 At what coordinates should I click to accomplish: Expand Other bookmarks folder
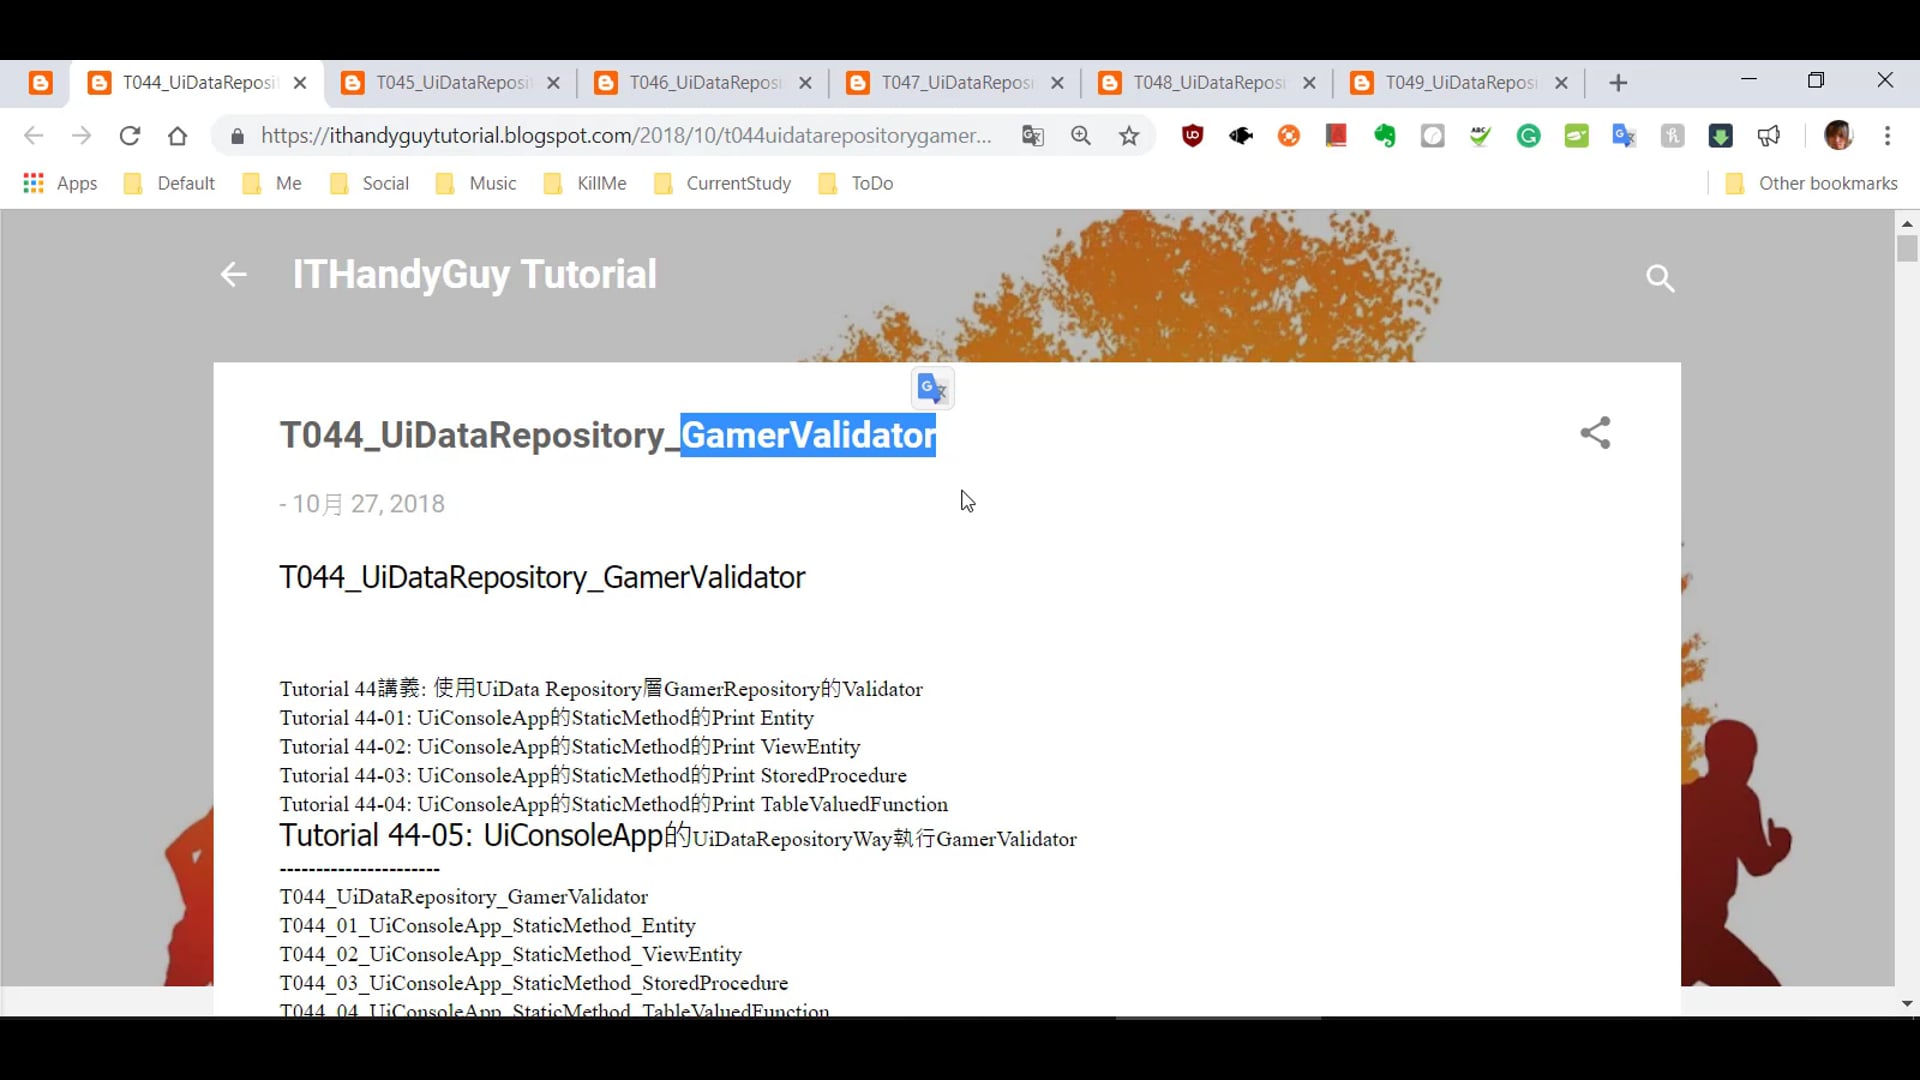pyautogui.click(x=1811, y=183)
